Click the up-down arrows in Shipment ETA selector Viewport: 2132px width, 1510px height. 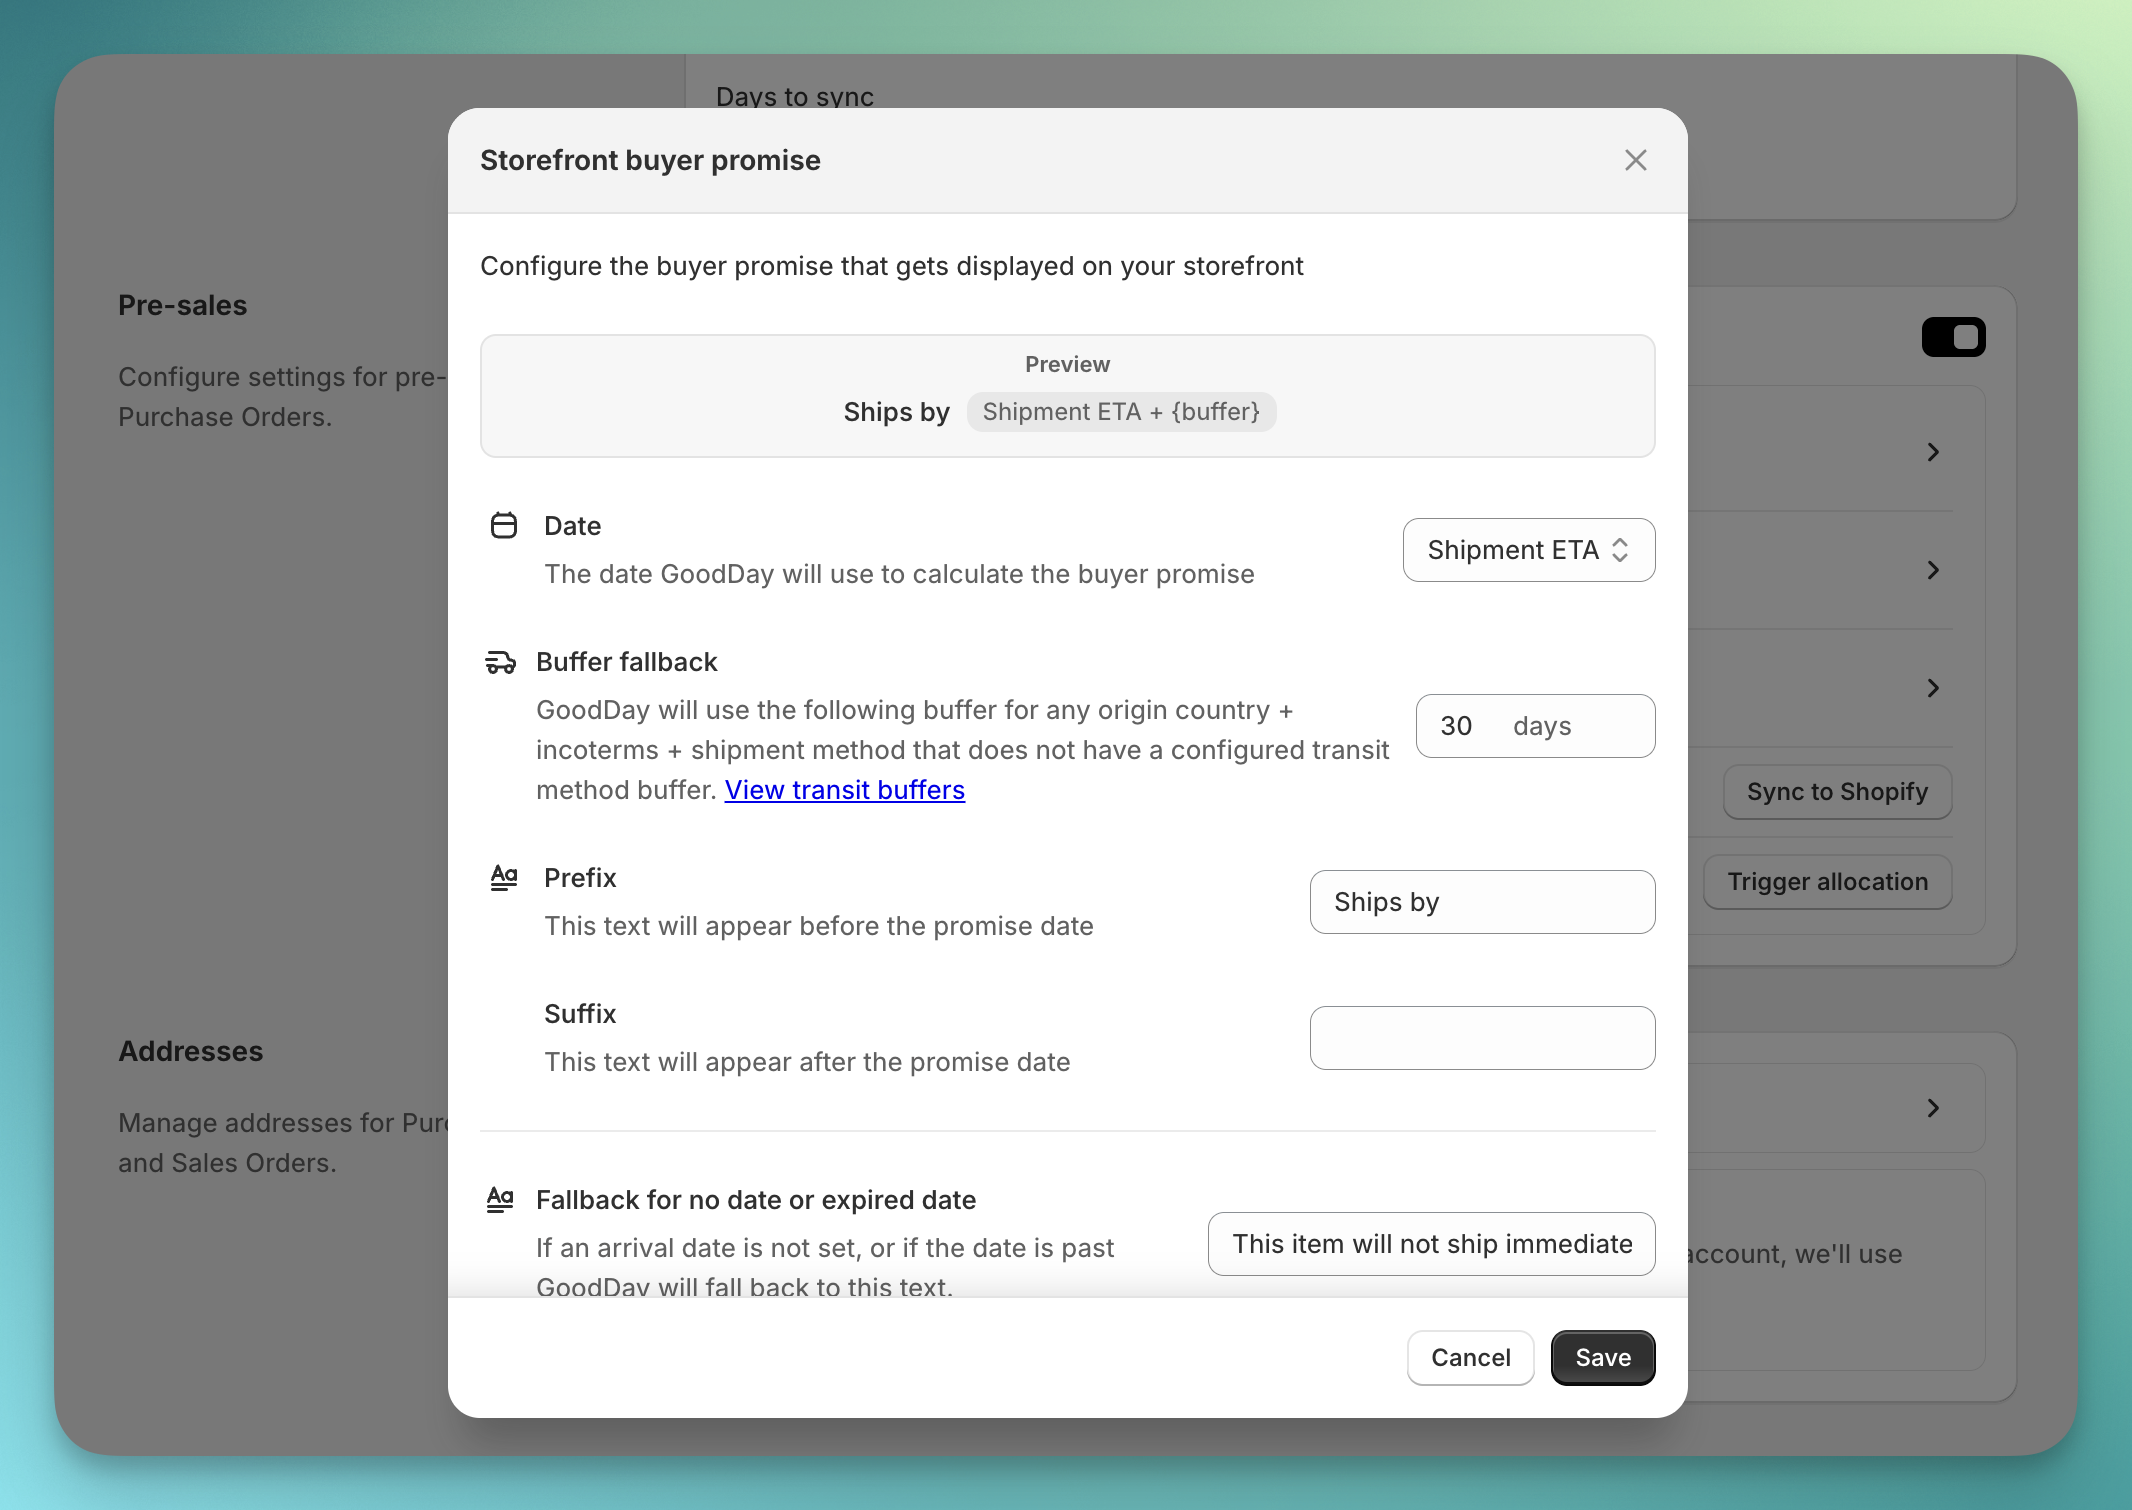tap(1620, 550)
